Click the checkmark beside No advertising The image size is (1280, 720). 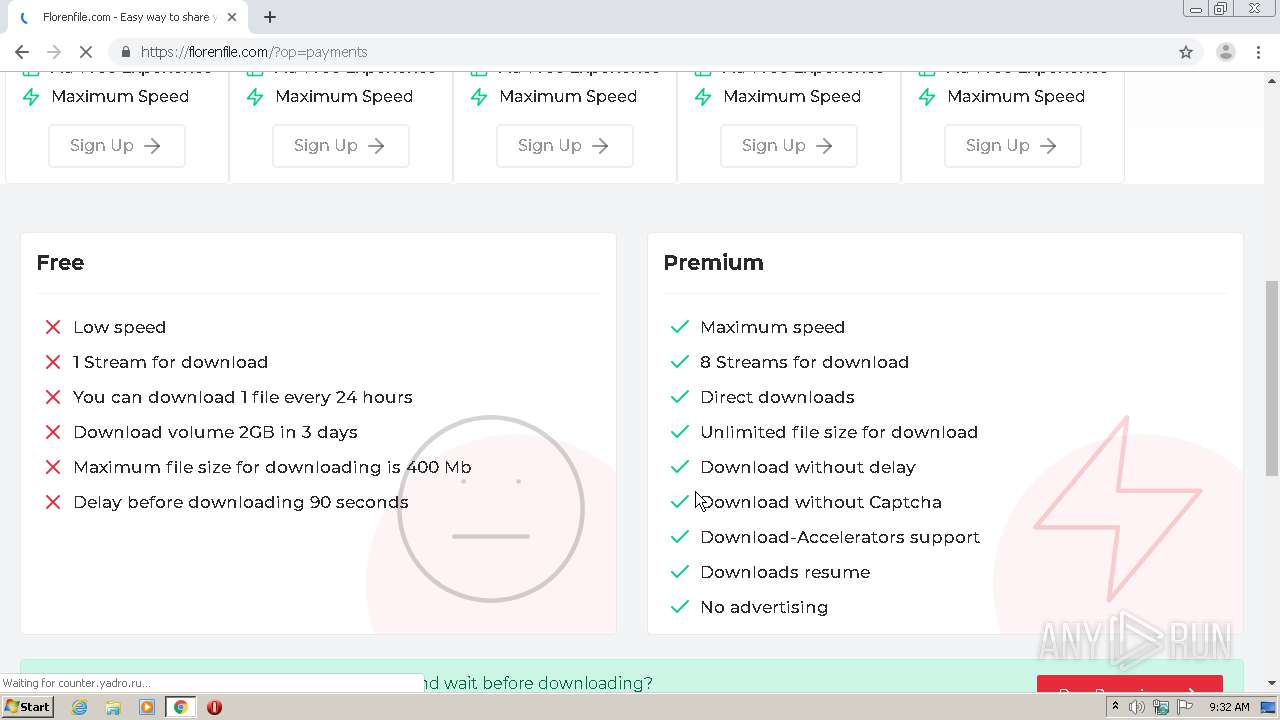pos(680,607)
